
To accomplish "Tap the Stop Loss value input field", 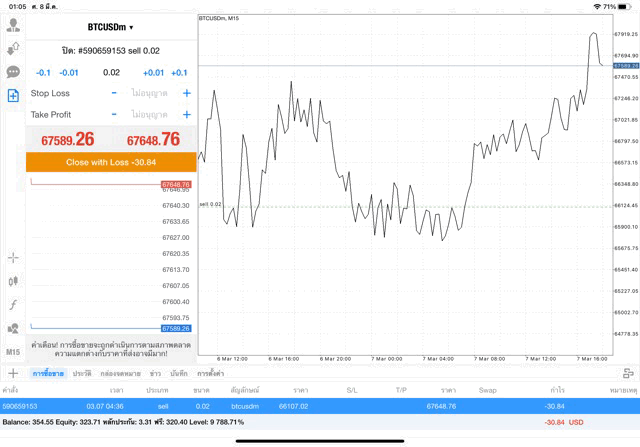I will [149, 93].
